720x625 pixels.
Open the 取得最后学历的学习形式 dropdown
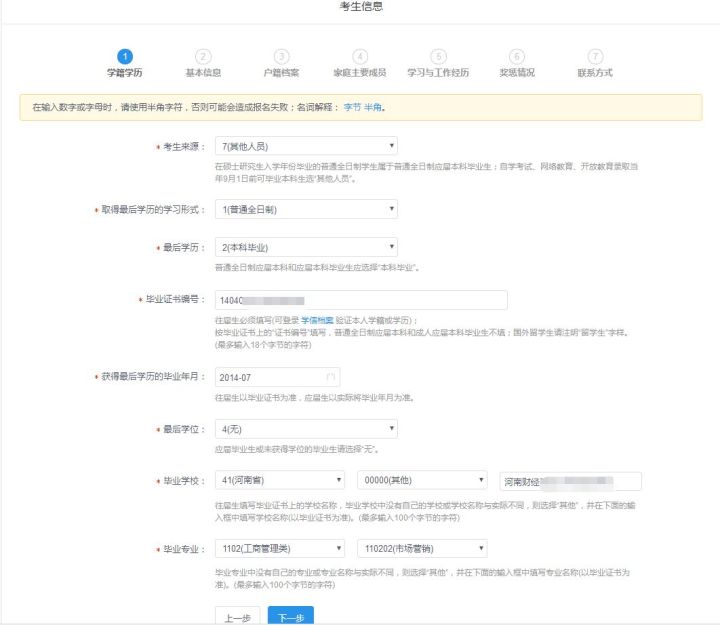tap(306, 209)
